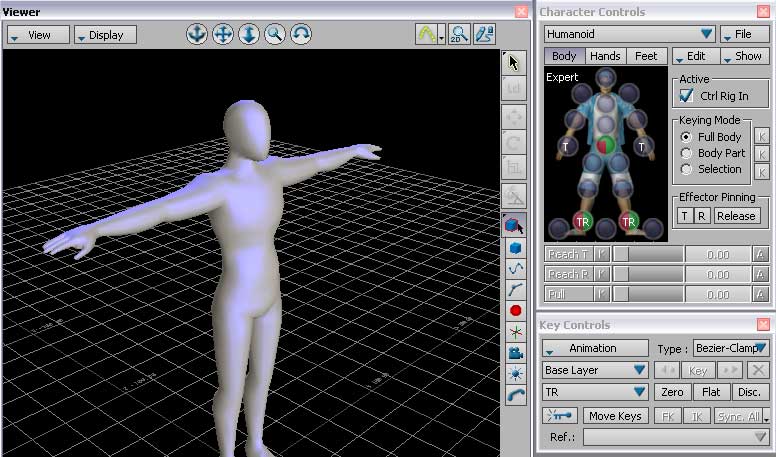Screen dimensions: 776x457
Task: Click the magnifying glass zoom icon
Action: [x=274, y=34]
